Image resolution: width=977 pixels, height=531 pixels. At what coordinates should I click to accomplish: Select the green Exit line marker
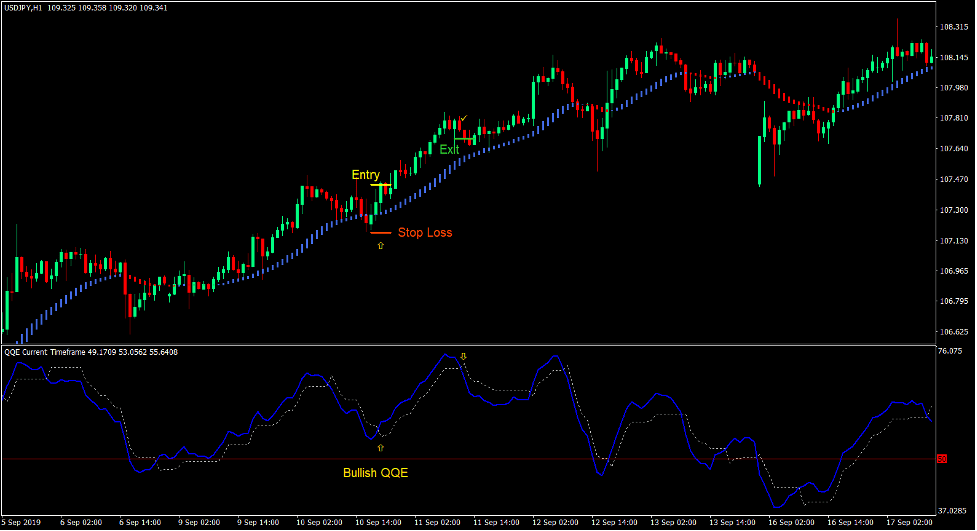coord(463,140)
